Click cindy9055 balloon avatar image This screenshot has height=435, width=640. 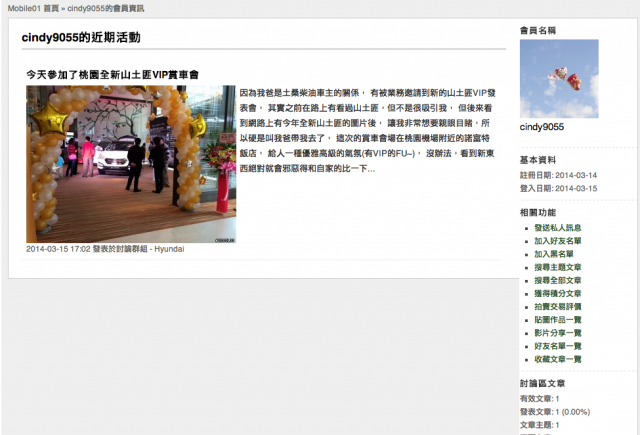point(559,79)
